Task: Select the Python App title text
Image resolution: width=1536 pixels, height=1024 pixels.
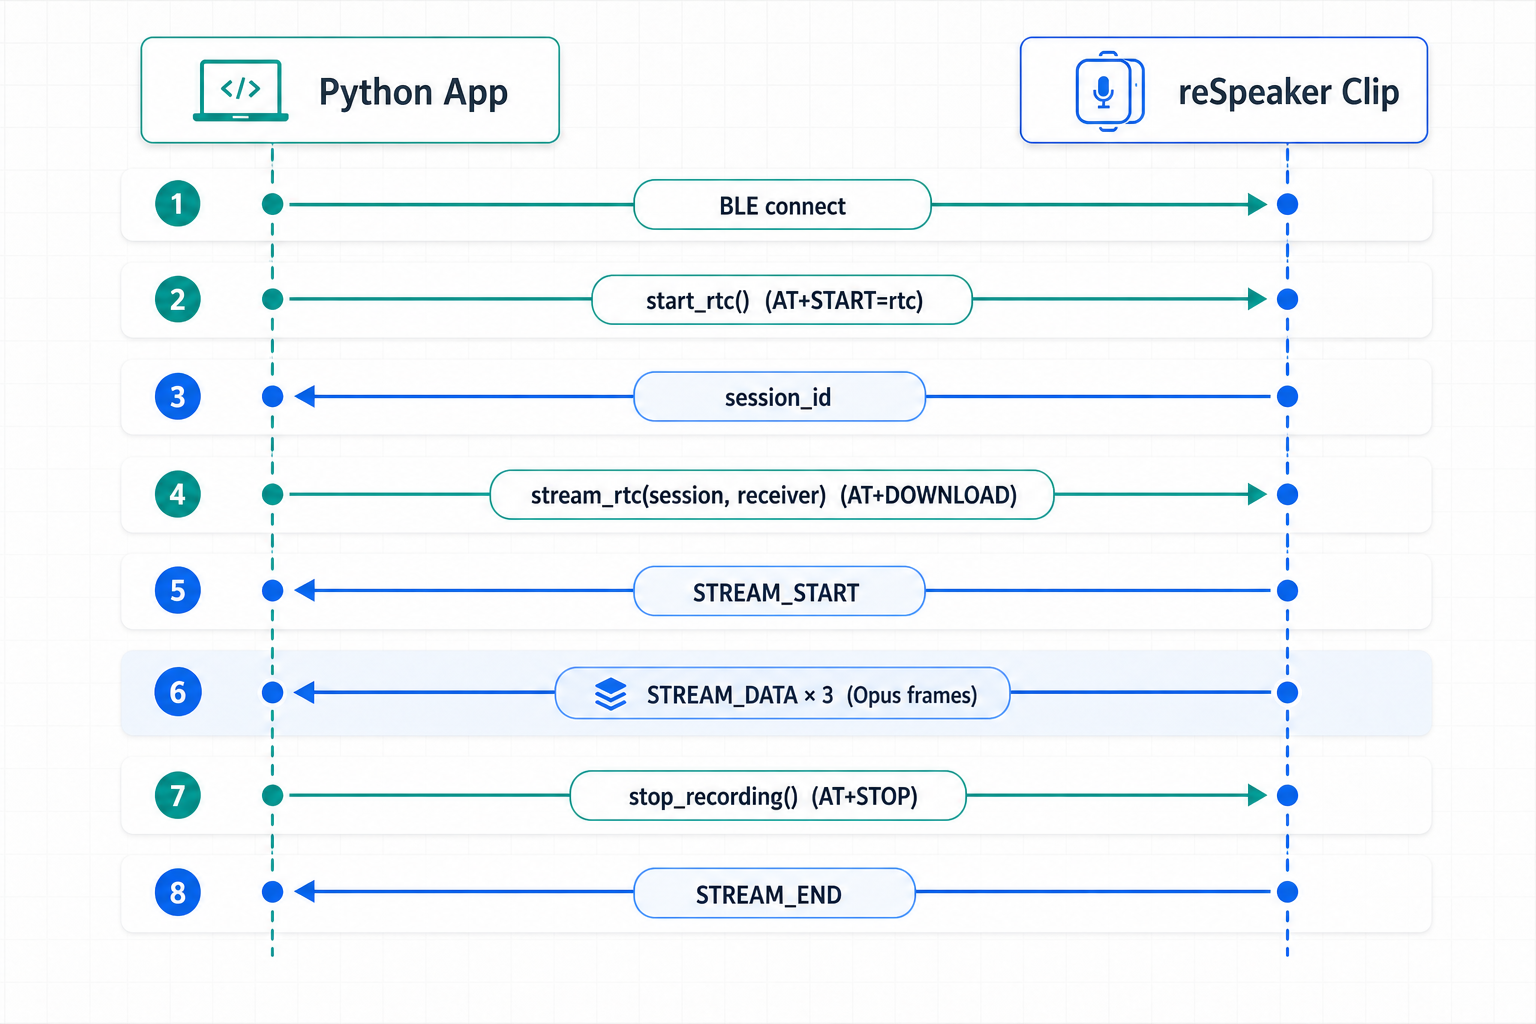Action: point(413,92)
